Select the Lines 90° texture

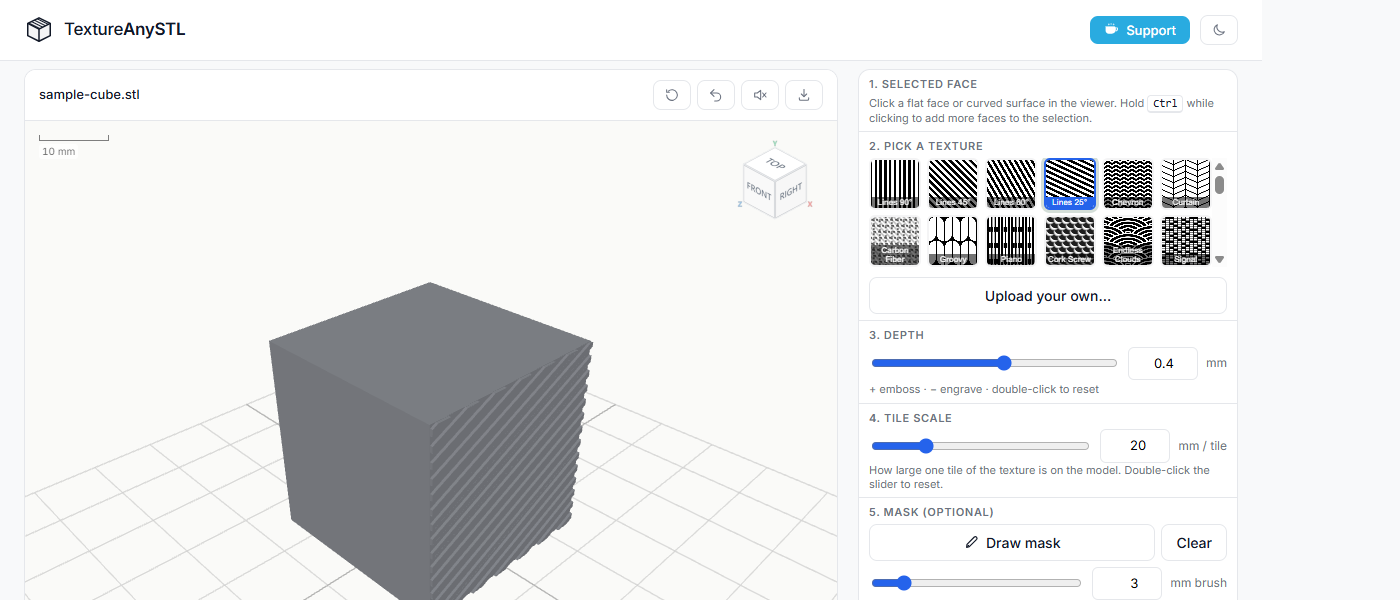click(x=895, y=184)
